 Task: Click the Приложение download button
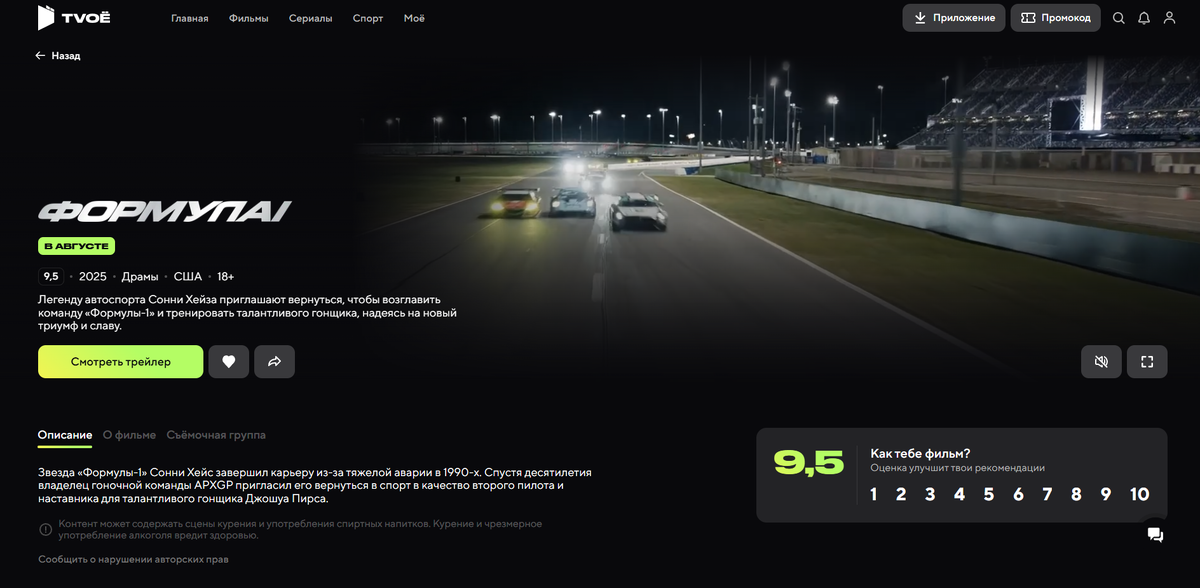click(954, 18)
